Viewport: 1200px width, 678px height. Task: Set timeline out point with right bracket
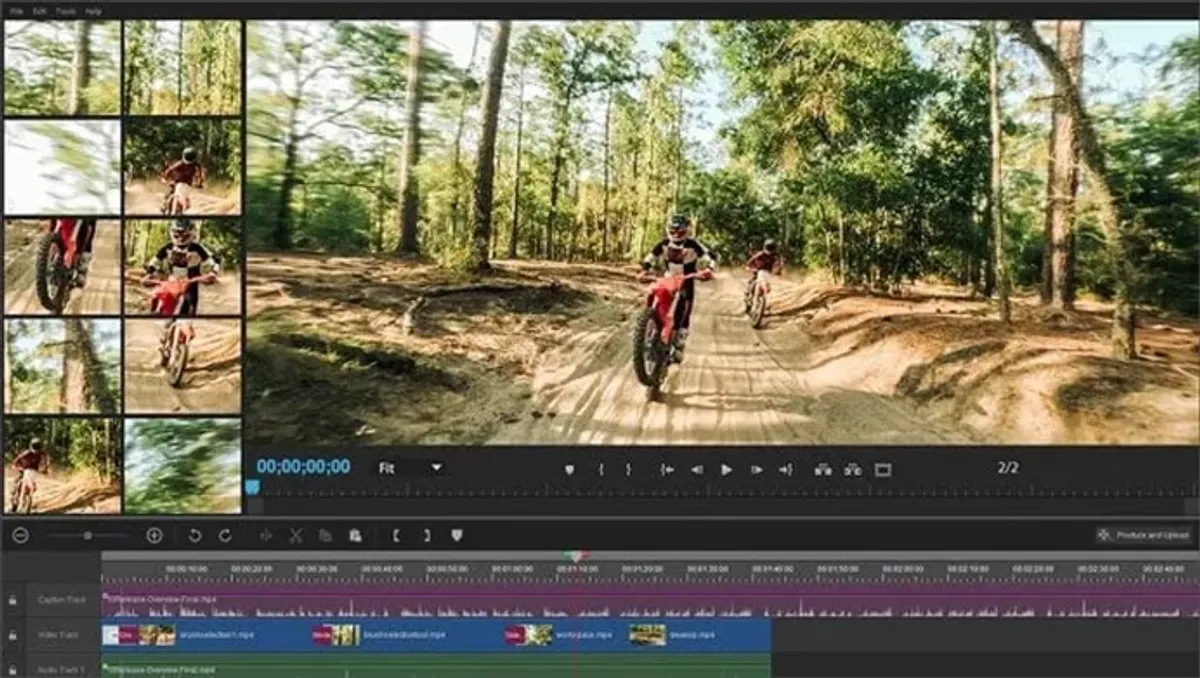pyautogui.click(x=427, y=535)
